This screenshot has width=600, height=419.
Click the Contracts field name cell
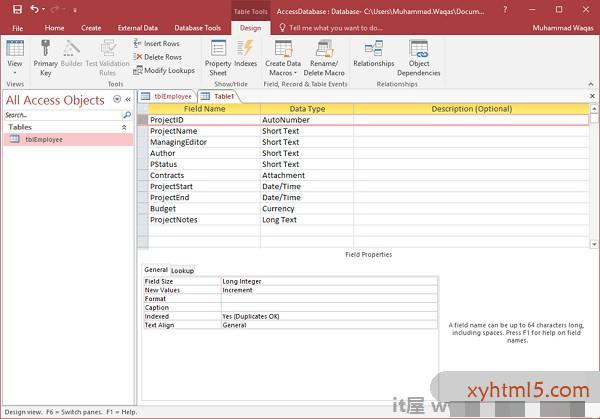[204, 175]
